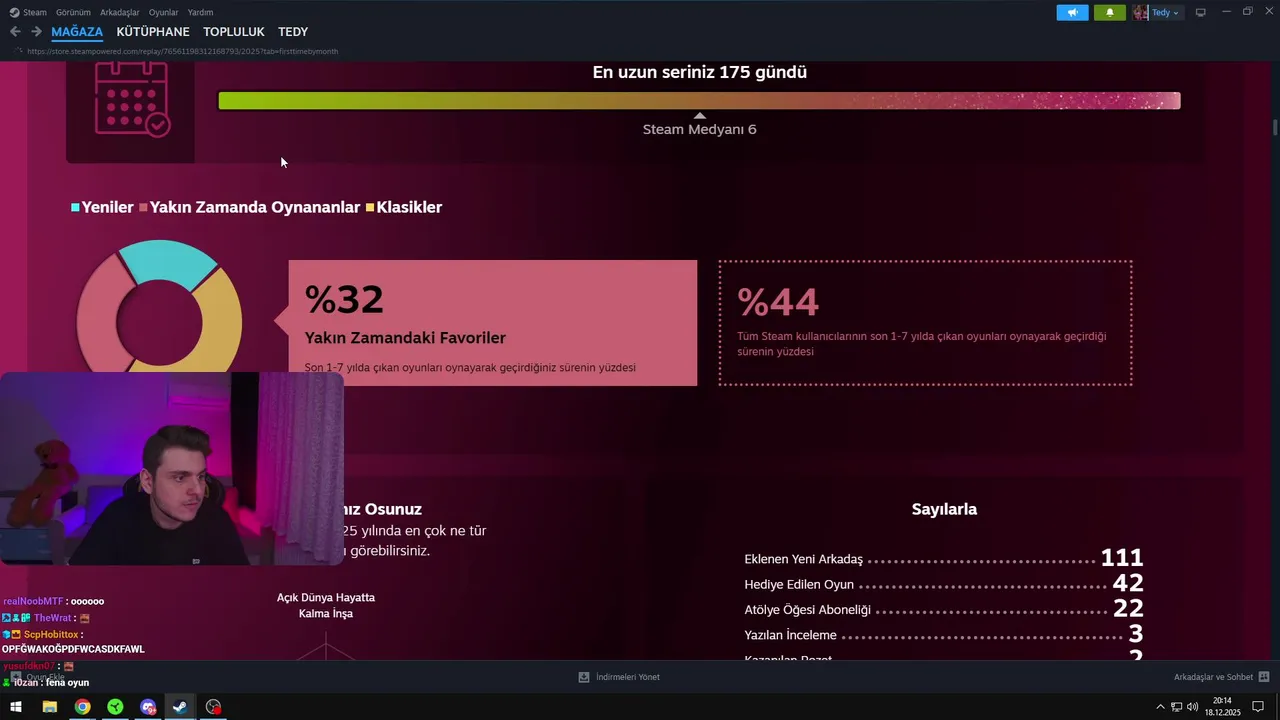Open the taskbar clock and date
1280x720 pixels.
point(1222,707)
